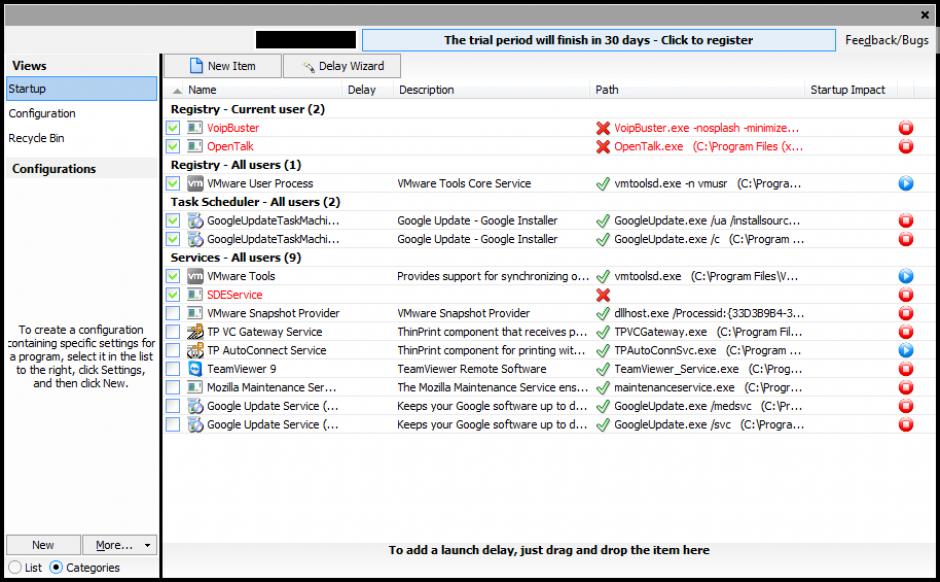
Task: Click the red stop icon for TP VC Gateway Service
Action: tap(905, 331)
